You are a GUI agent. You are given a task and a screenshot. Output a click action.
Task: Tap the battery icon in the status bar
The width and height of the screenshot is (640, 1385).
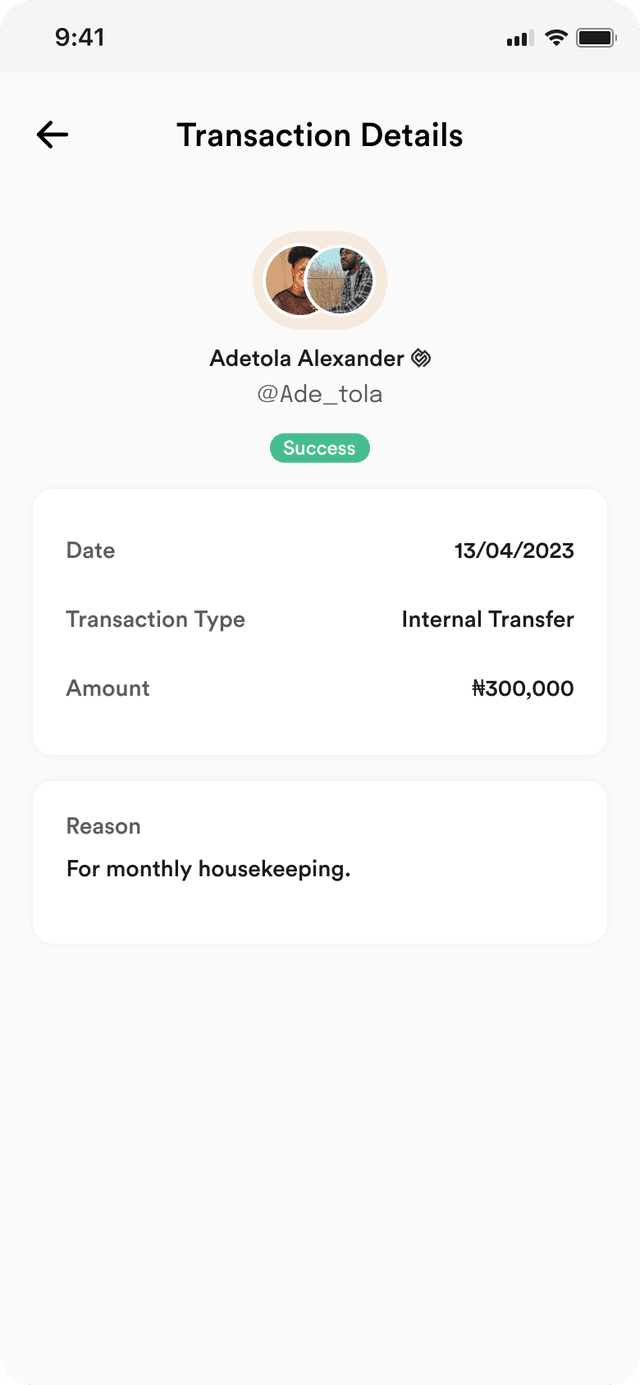coord(597,38)
